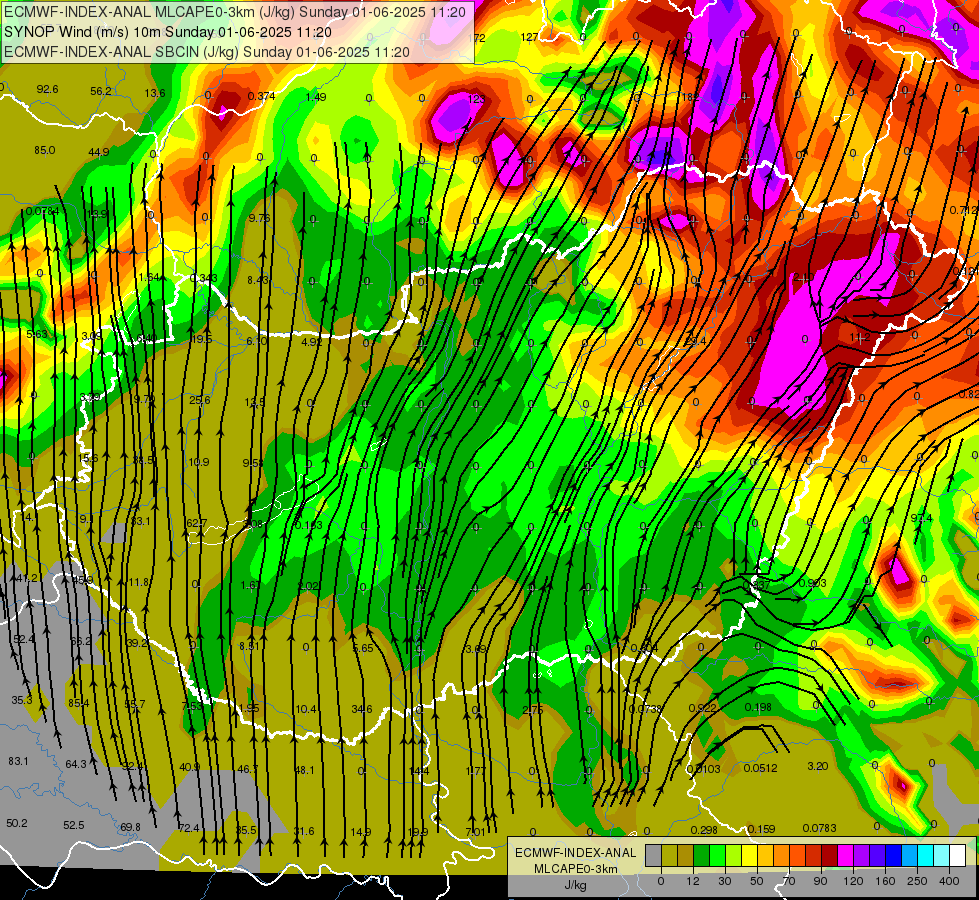Click the map value 0.0783

tap(819, 828)
